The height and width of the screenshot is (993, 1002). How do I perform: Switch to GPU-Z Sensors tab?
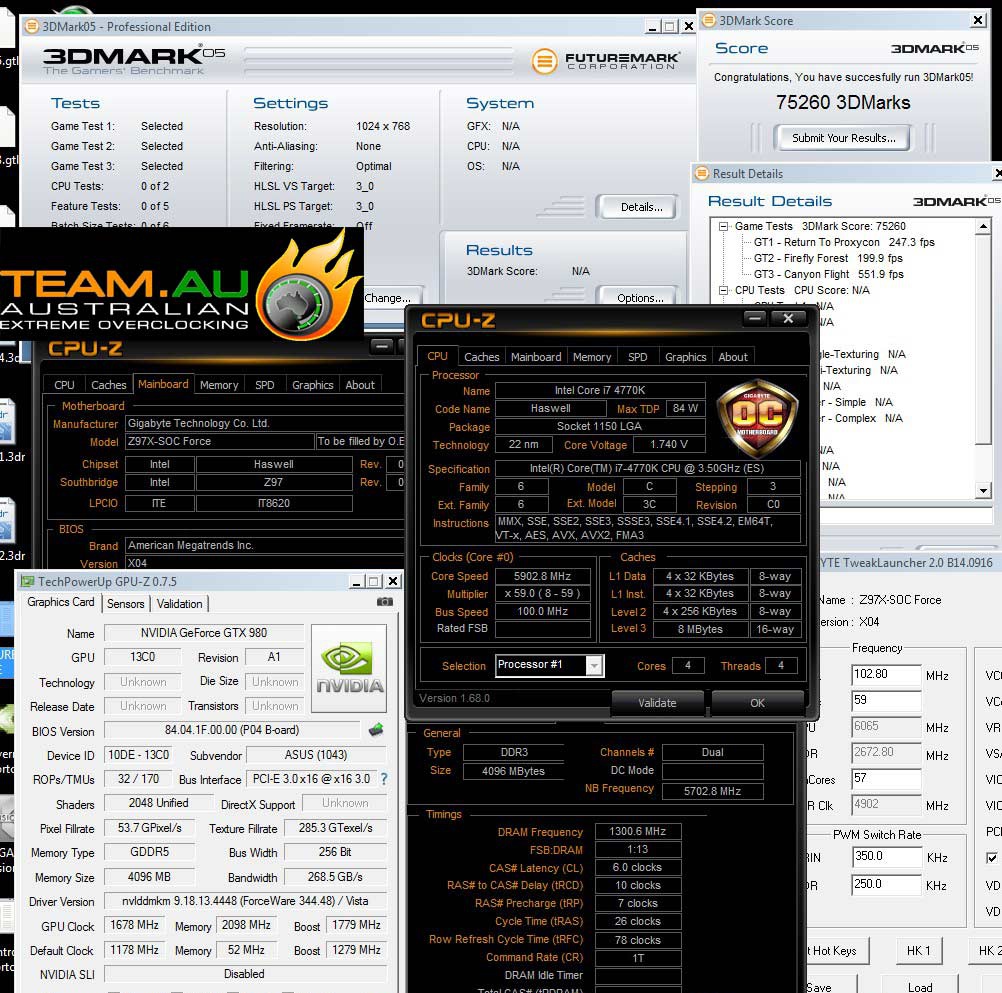point(125,603)
